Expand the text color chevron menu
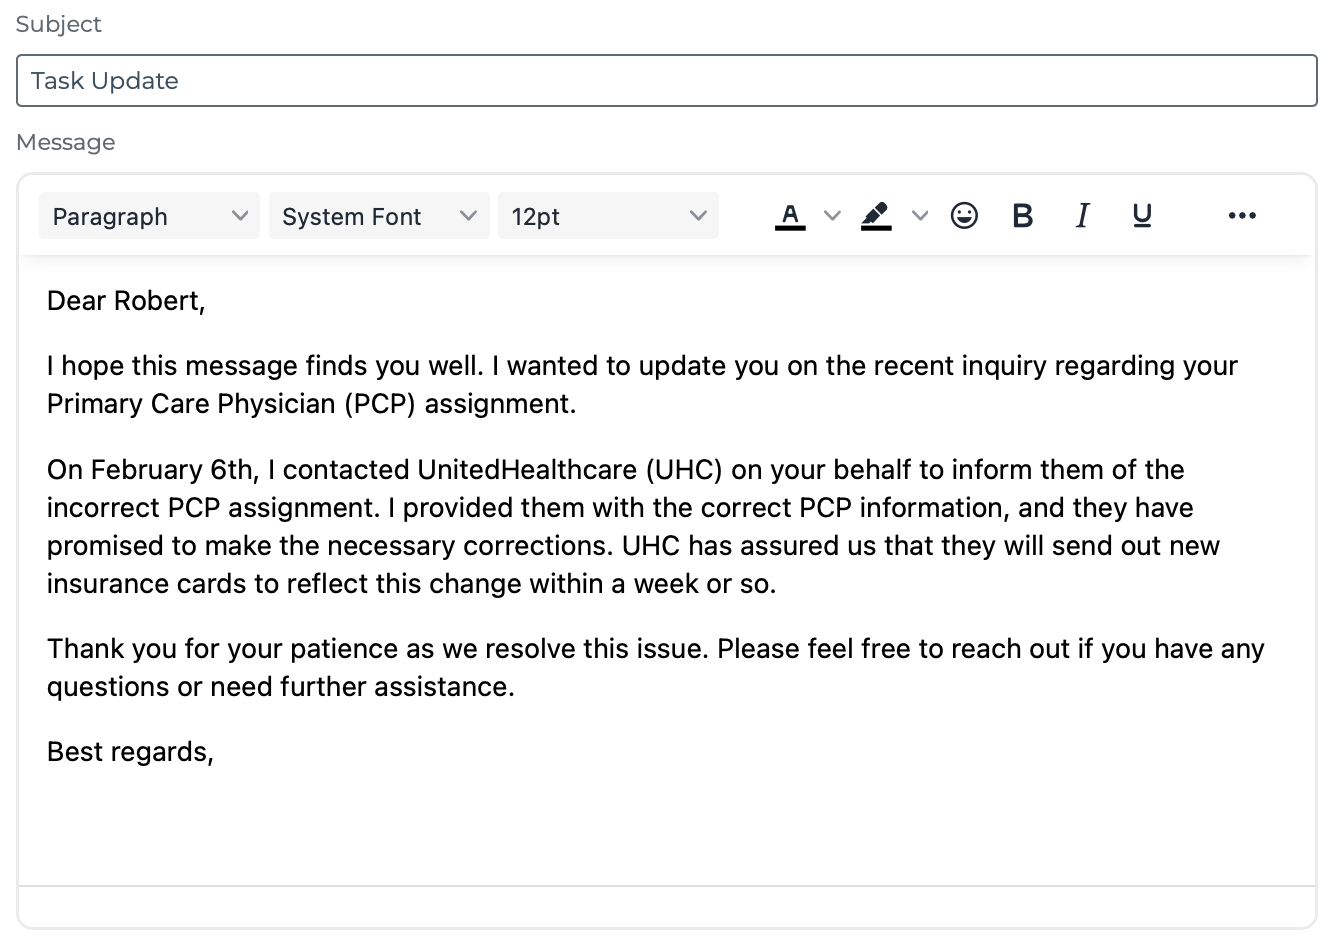Viewport: 1326px width, 938px height. click(832, 216)
